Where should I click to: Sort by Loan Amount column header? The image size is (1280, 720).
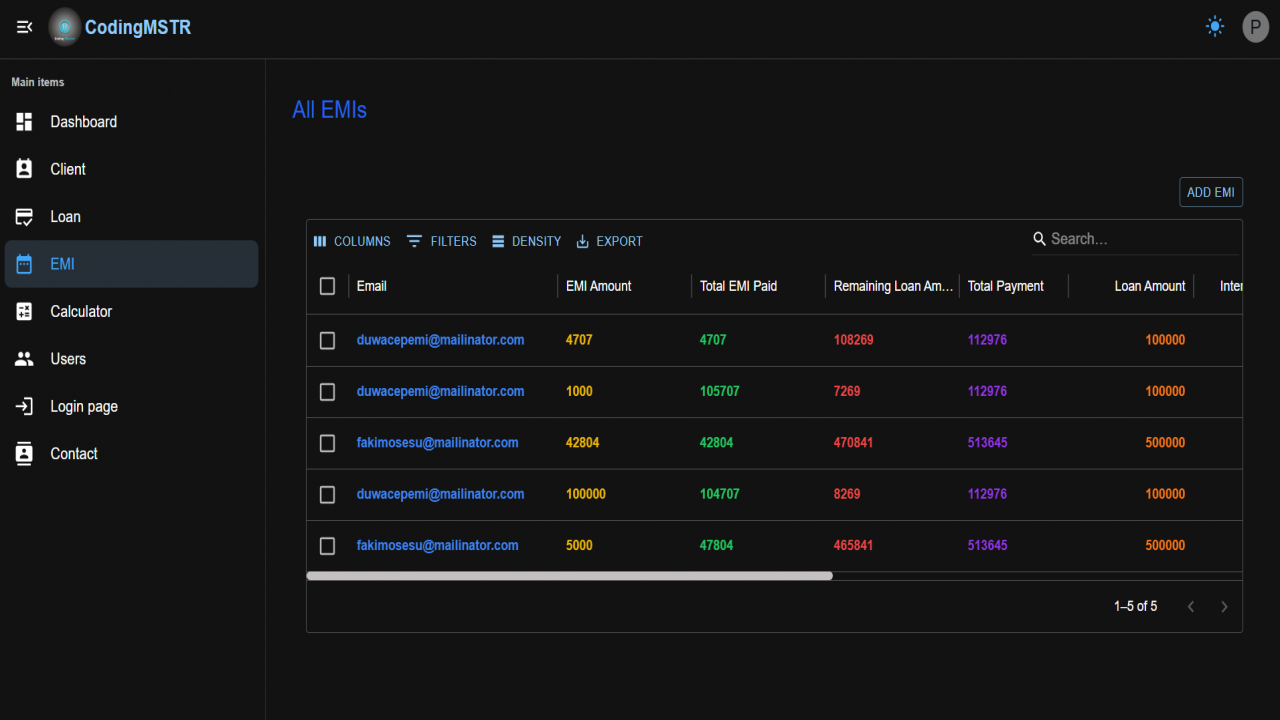point(1150,286)
